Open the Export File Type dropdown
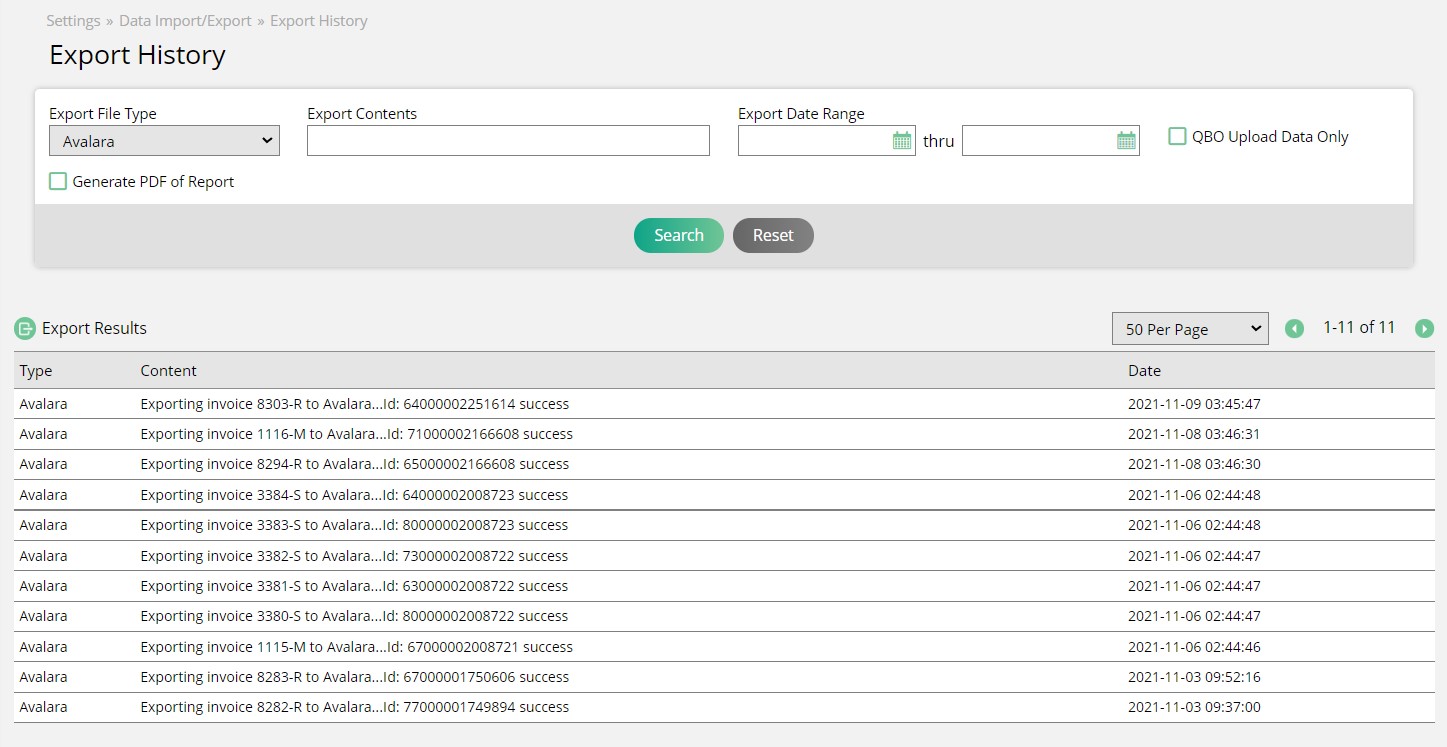The height and width of the screenshot is (747, 1447). (164, 141)
